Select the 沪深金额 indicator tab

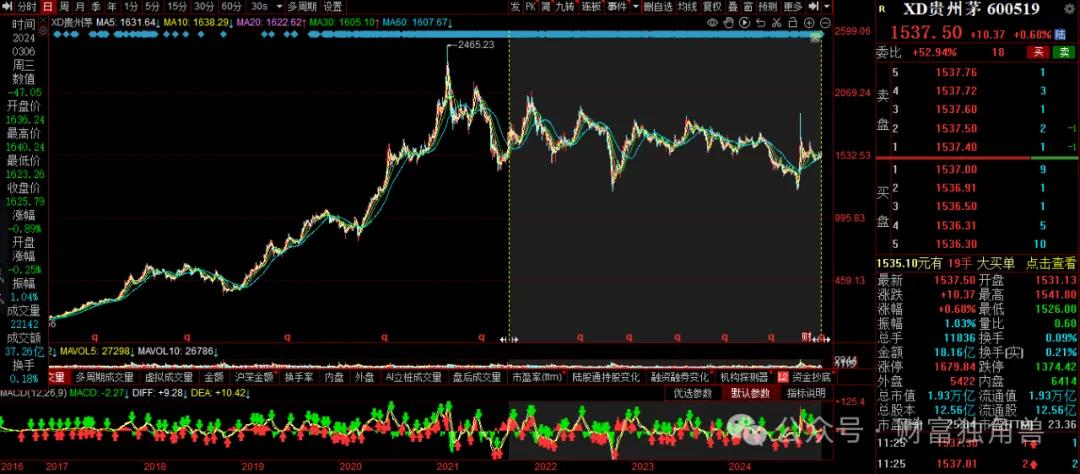254,377
